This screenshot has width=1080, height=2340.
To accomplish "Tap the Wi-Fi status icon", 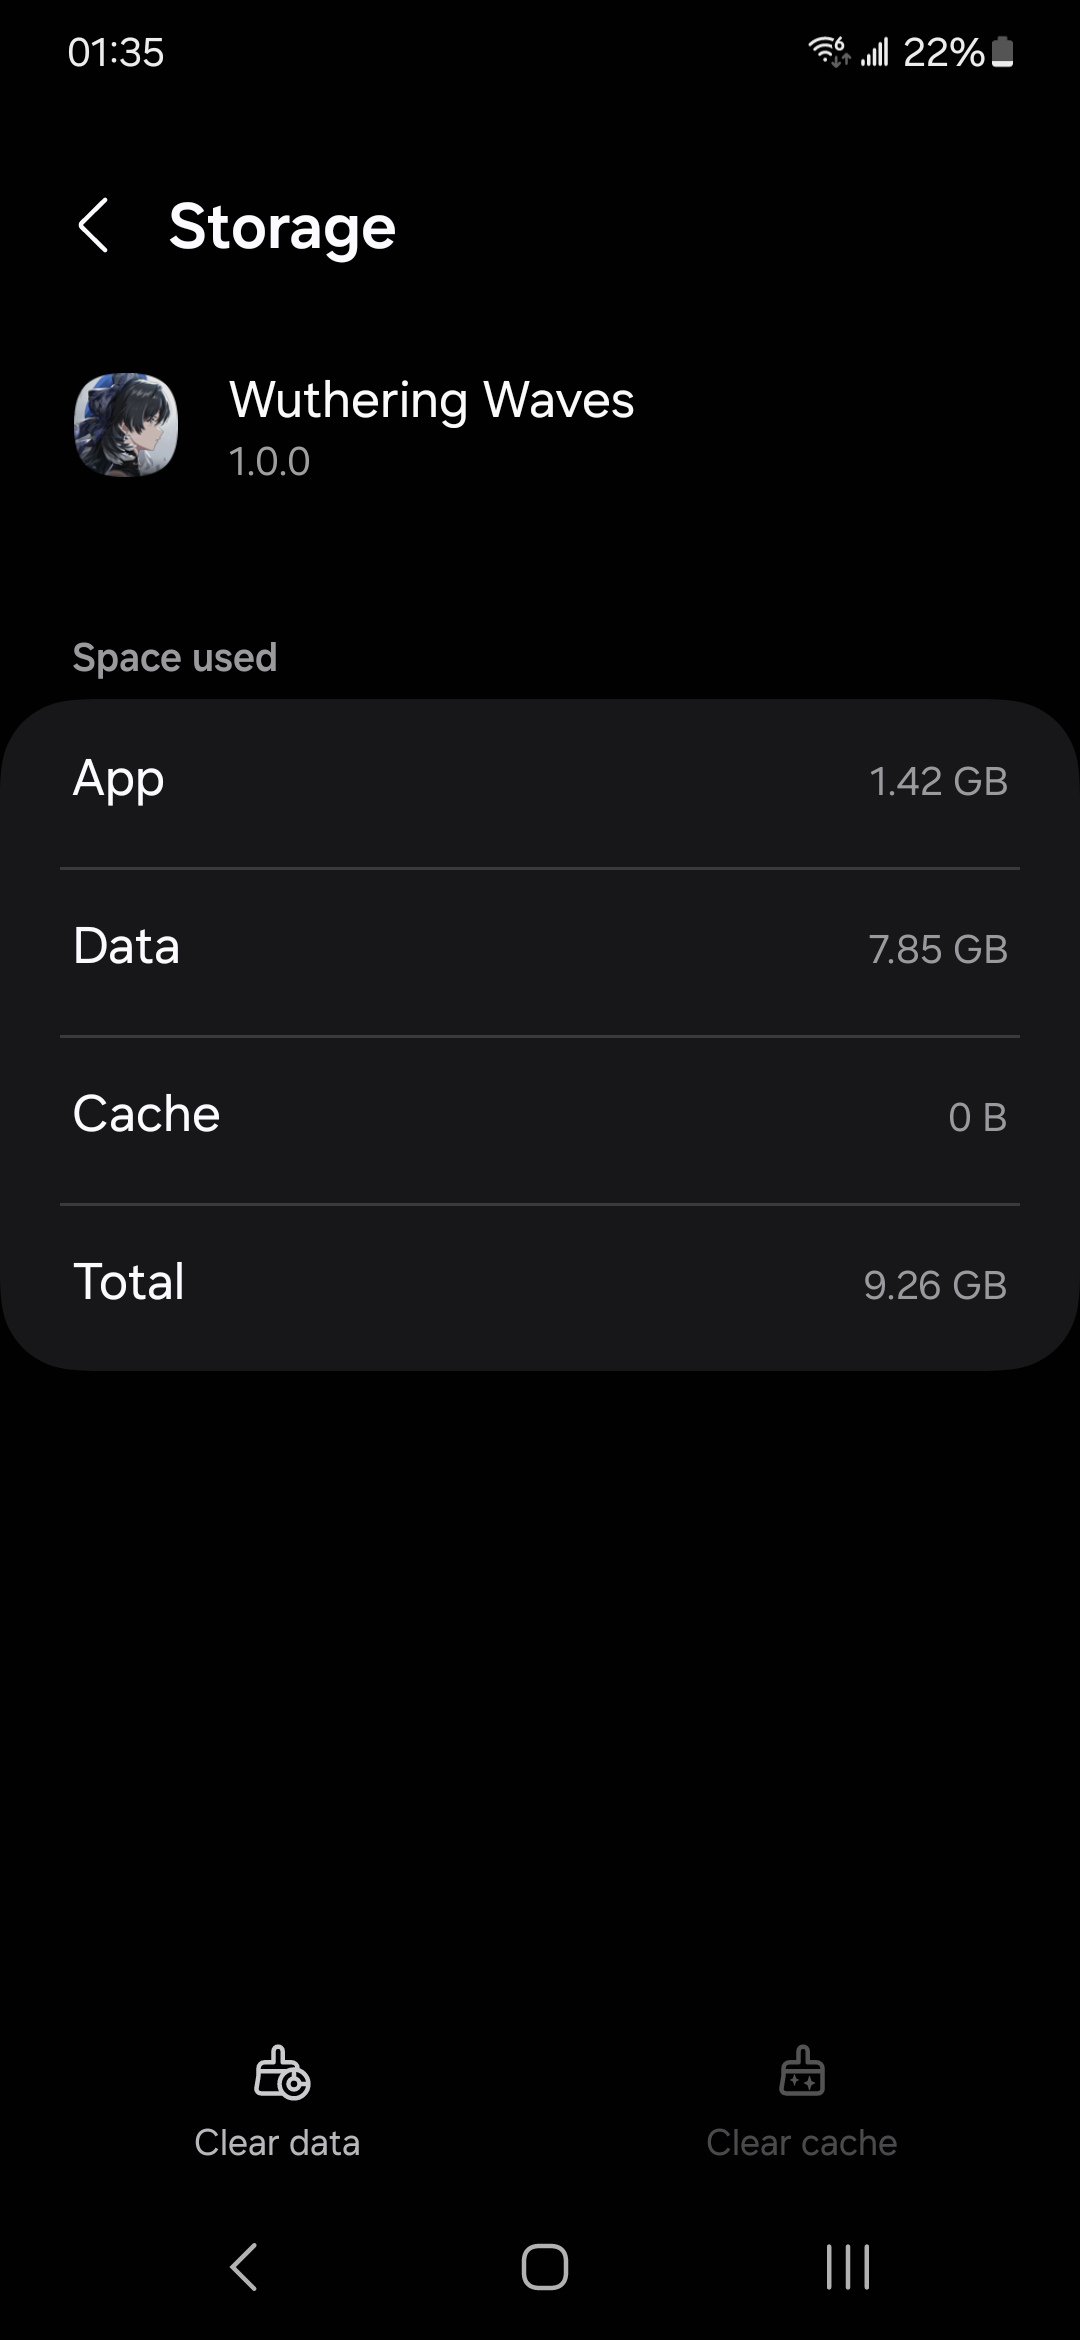I will [x=828, y=51].
